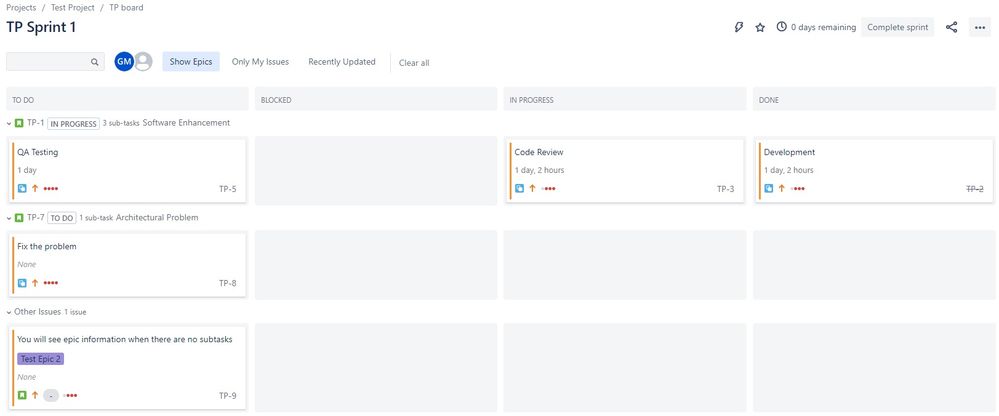Click sub-task type icon on QA Testing card
Viewport: 999px width, 416px height.
(x=22, y=189)
